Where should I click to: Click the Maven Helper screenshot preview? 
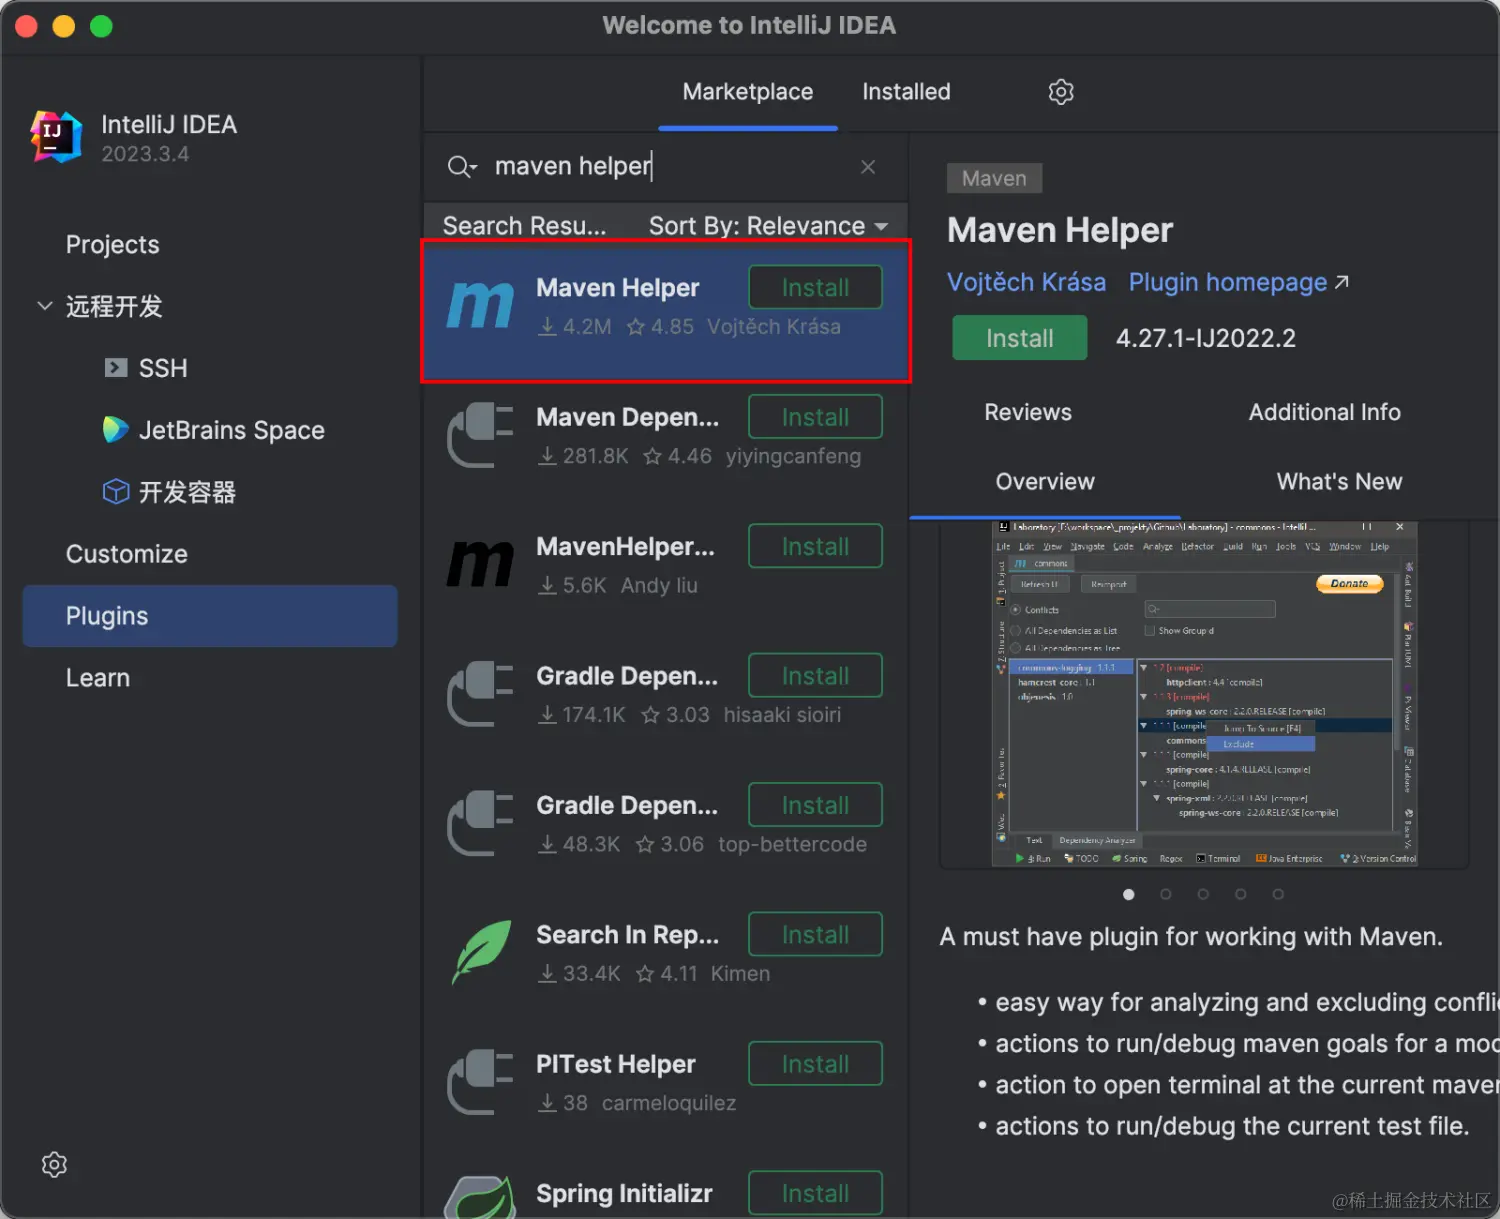click(1204, 694)
